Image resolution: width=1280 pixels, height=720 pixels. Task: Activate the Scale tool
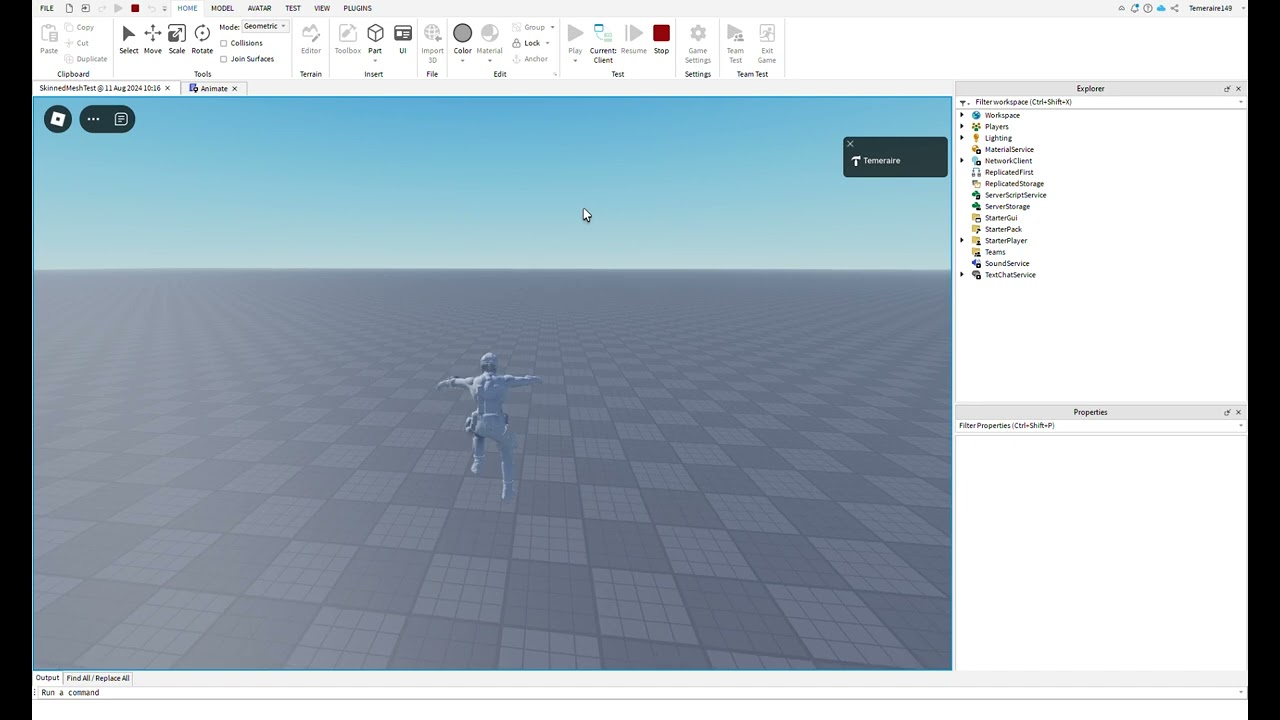tap(177, 40)
